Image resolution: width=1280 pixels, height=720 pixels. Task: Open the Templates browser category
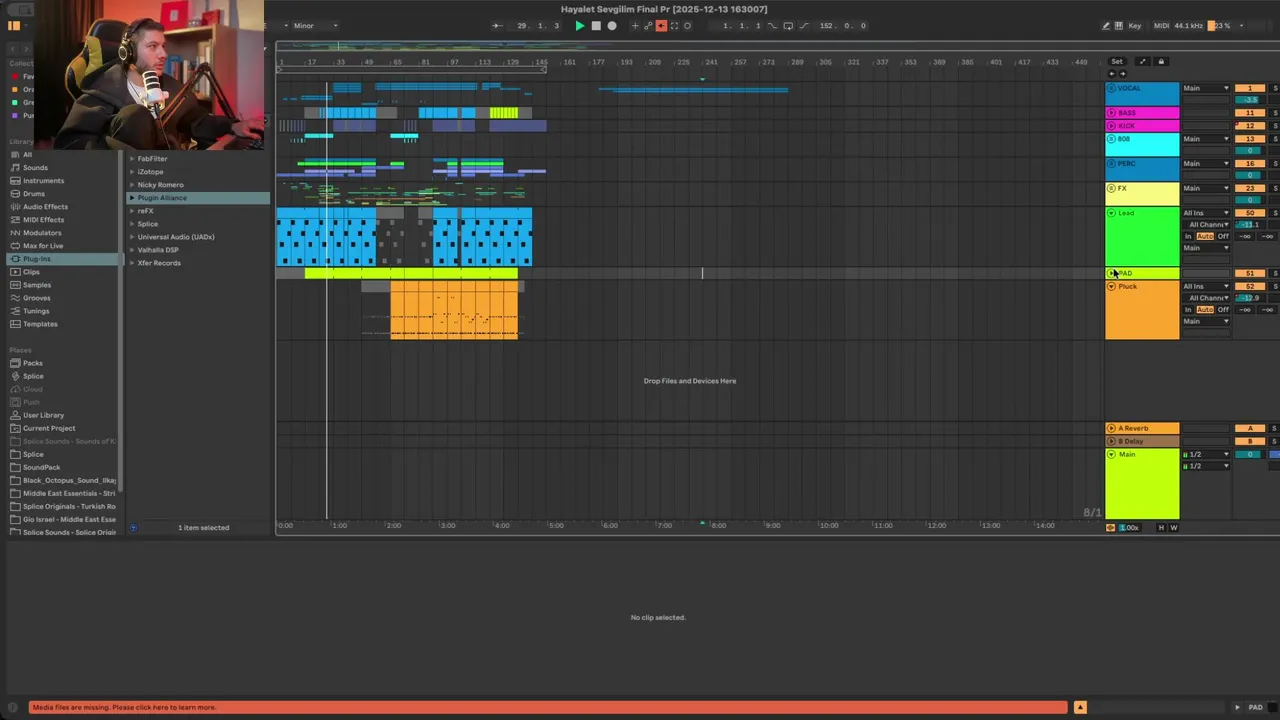[x=40, y=324]
